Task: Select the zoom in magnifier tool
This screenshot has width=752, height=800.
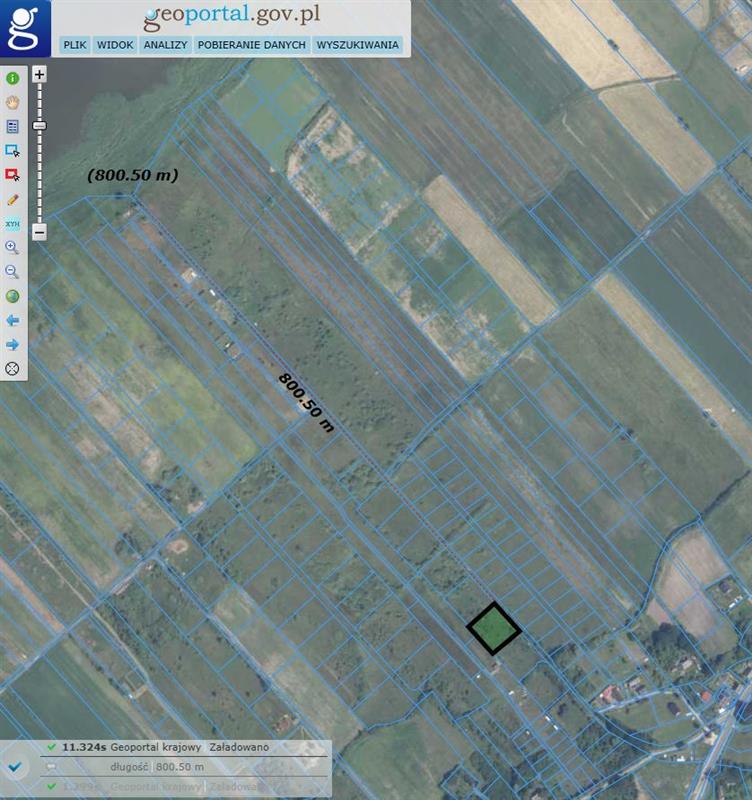Action: pos(13,247)
